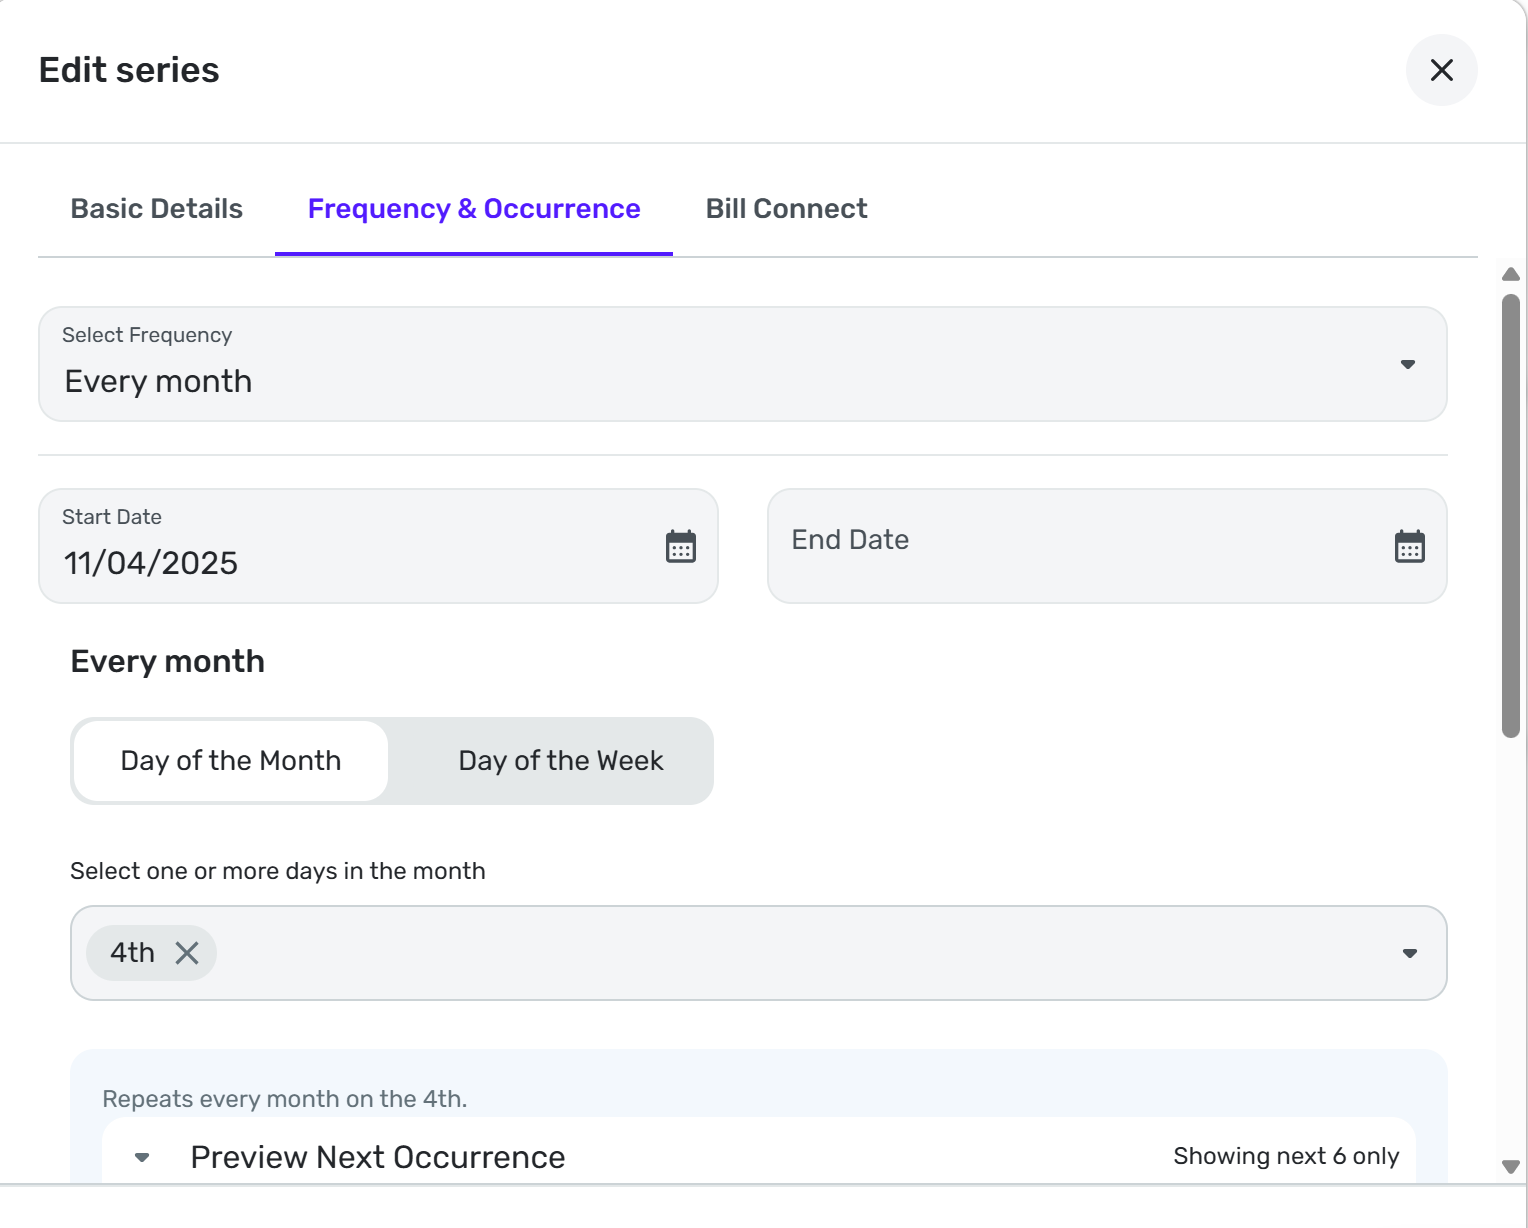The image size is (1528, 1228).
Task: Collapse the Preview Next Occurrence section
Action: click(x=142, y=1157)
